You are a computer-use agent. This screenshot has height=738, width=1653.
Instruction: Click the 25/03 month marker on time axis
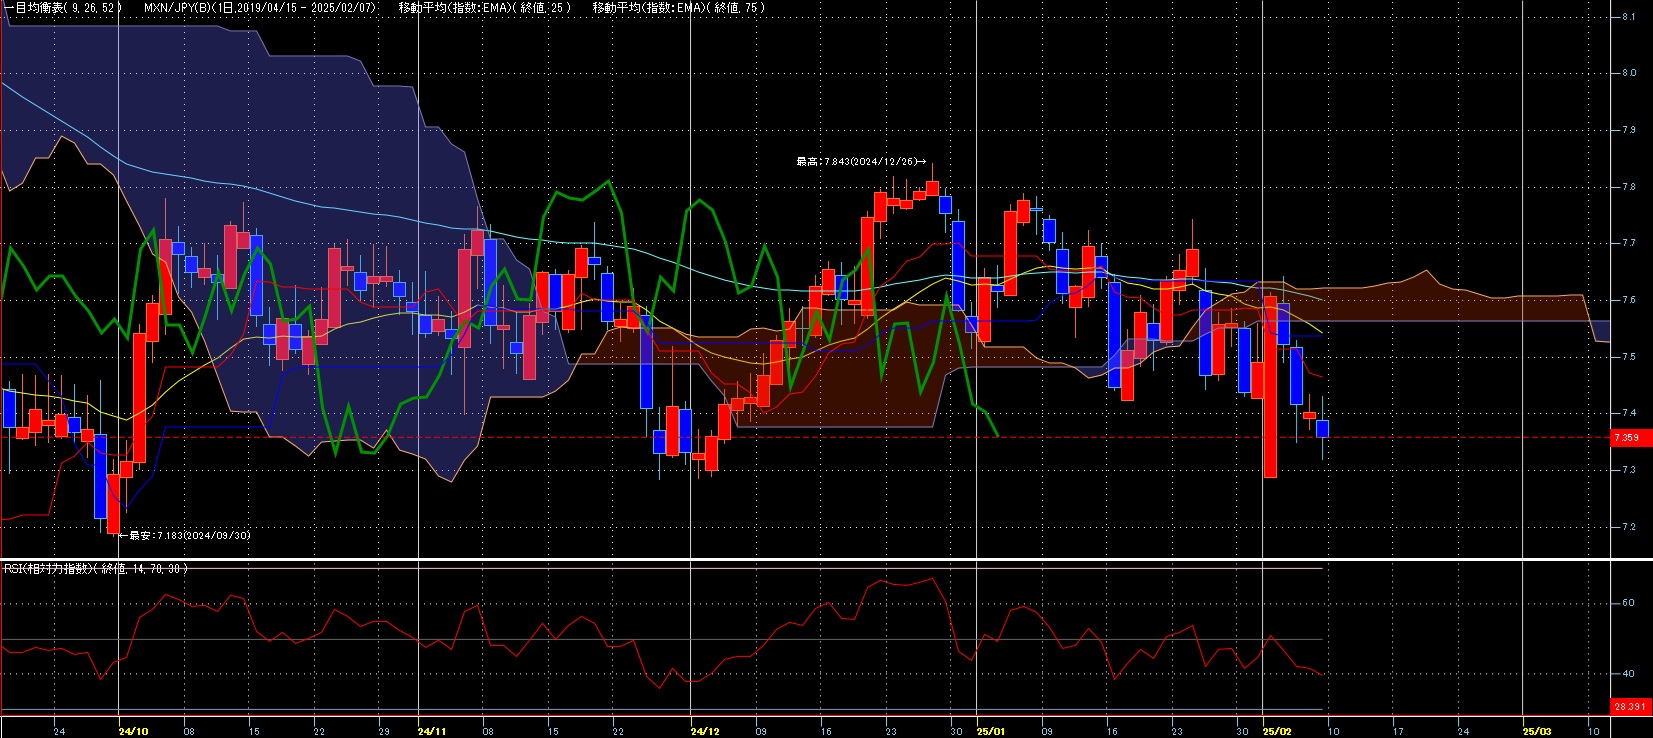click(1537, 731)
